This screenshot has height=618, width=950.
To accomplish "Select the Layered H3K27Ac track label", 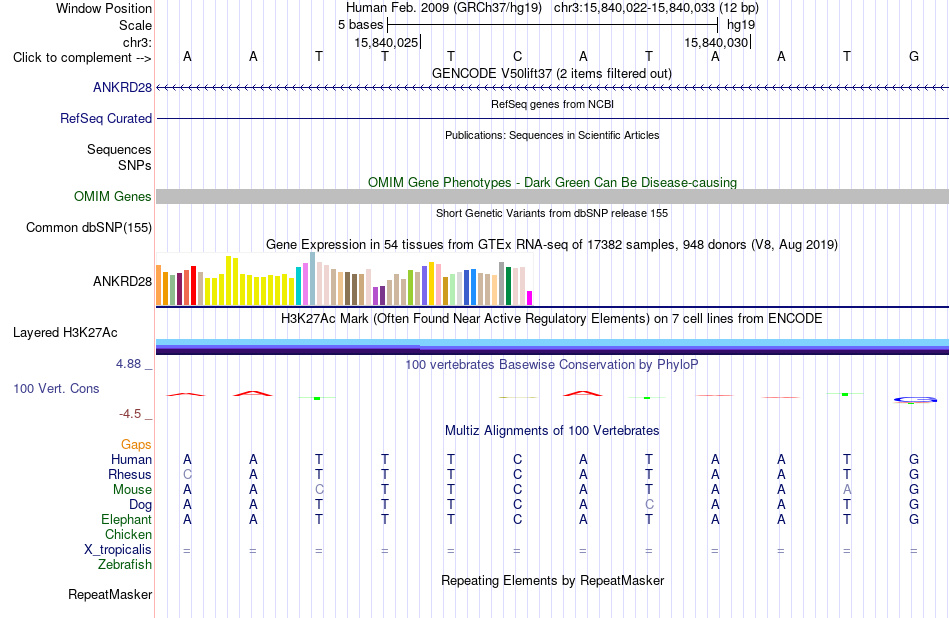I will coord(65,333).
